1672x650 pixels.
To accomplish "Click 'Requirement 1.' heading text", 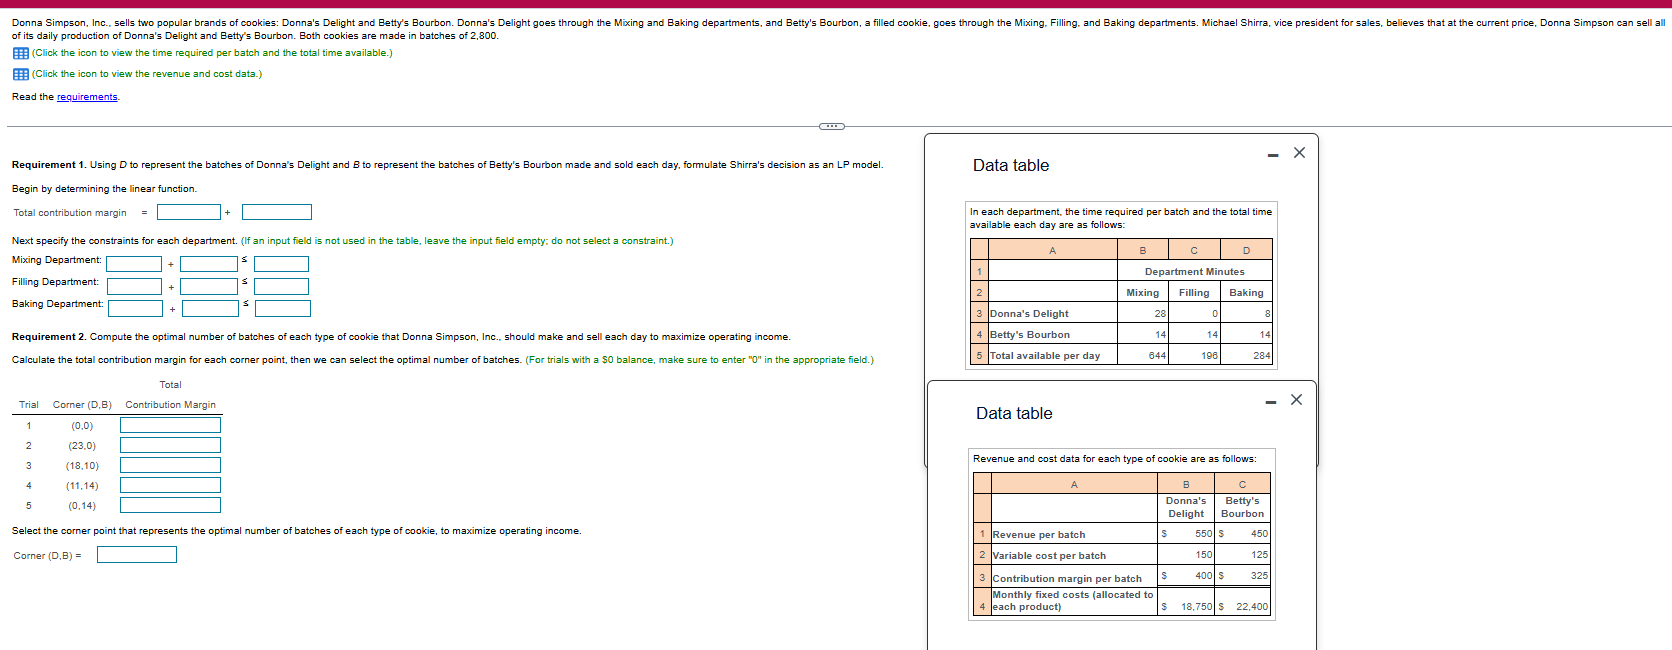I will (49, 165).
